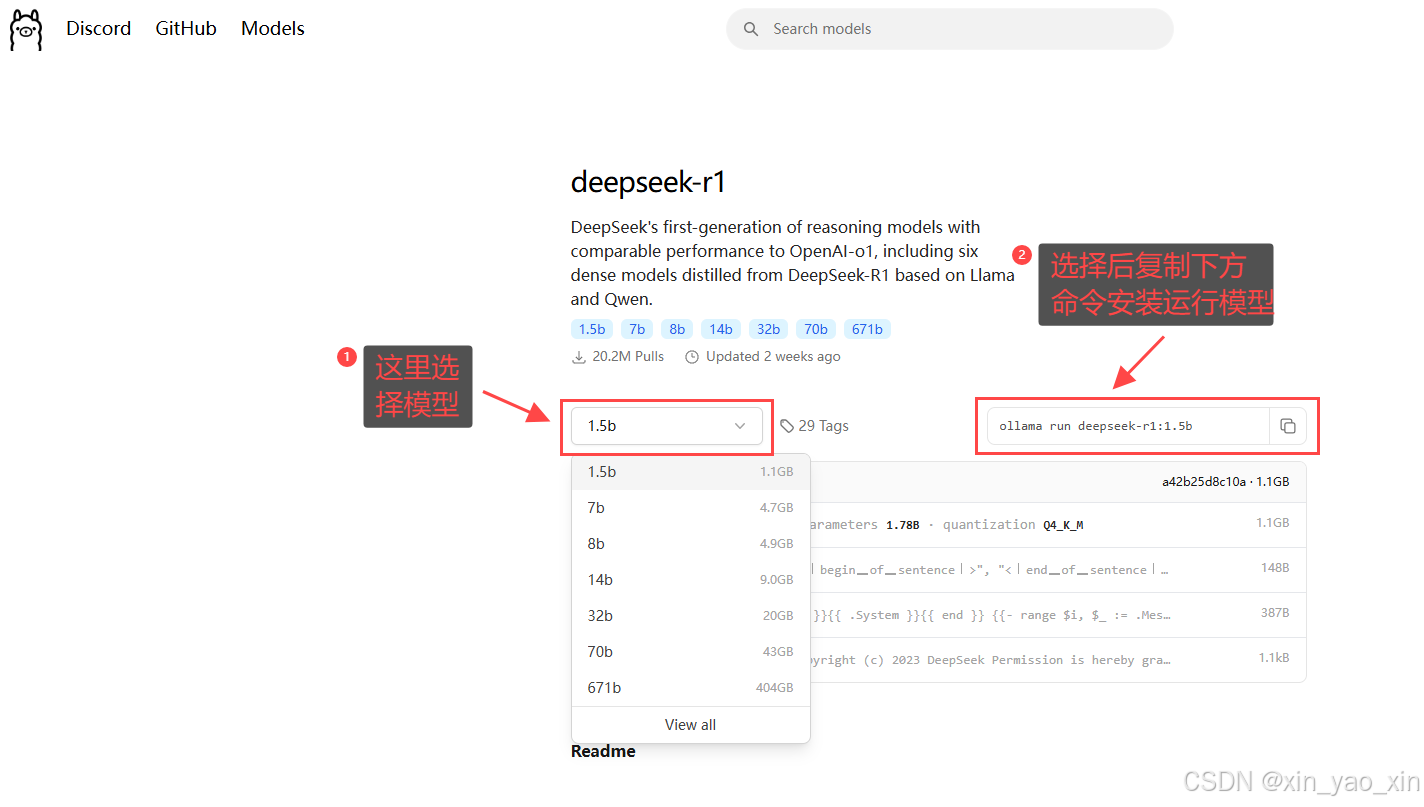Open the GitHub link
The image size is (1424, 807).
(186, 28)
